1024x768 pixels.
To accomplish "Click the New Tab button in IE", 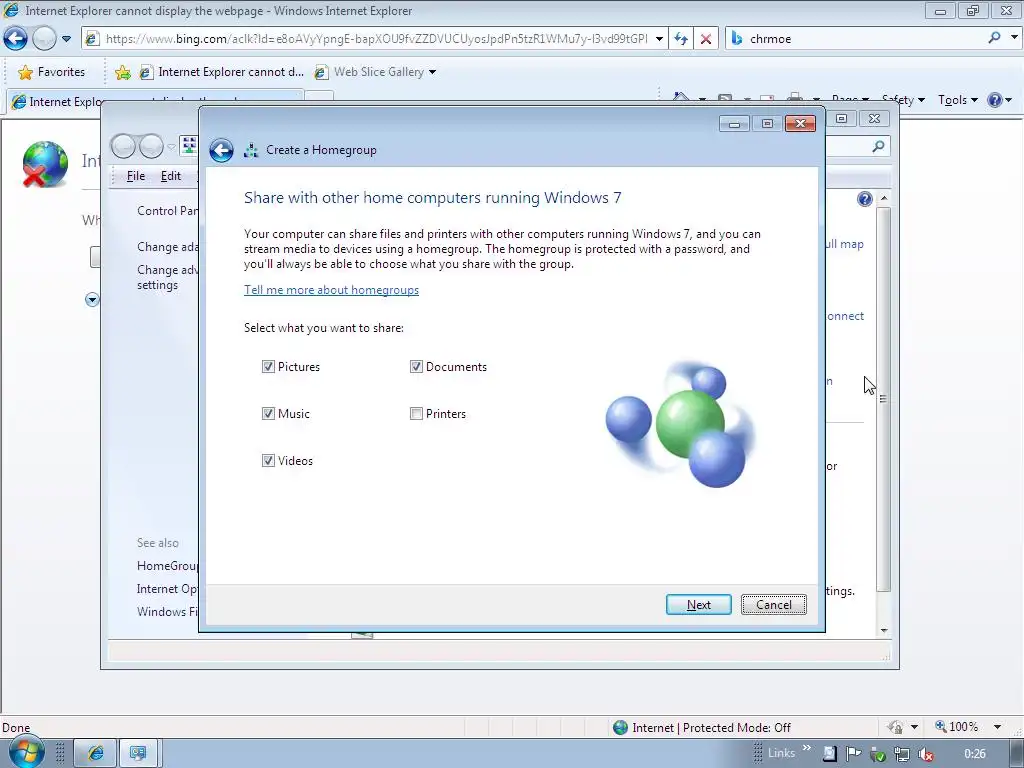I will point(320,98).
